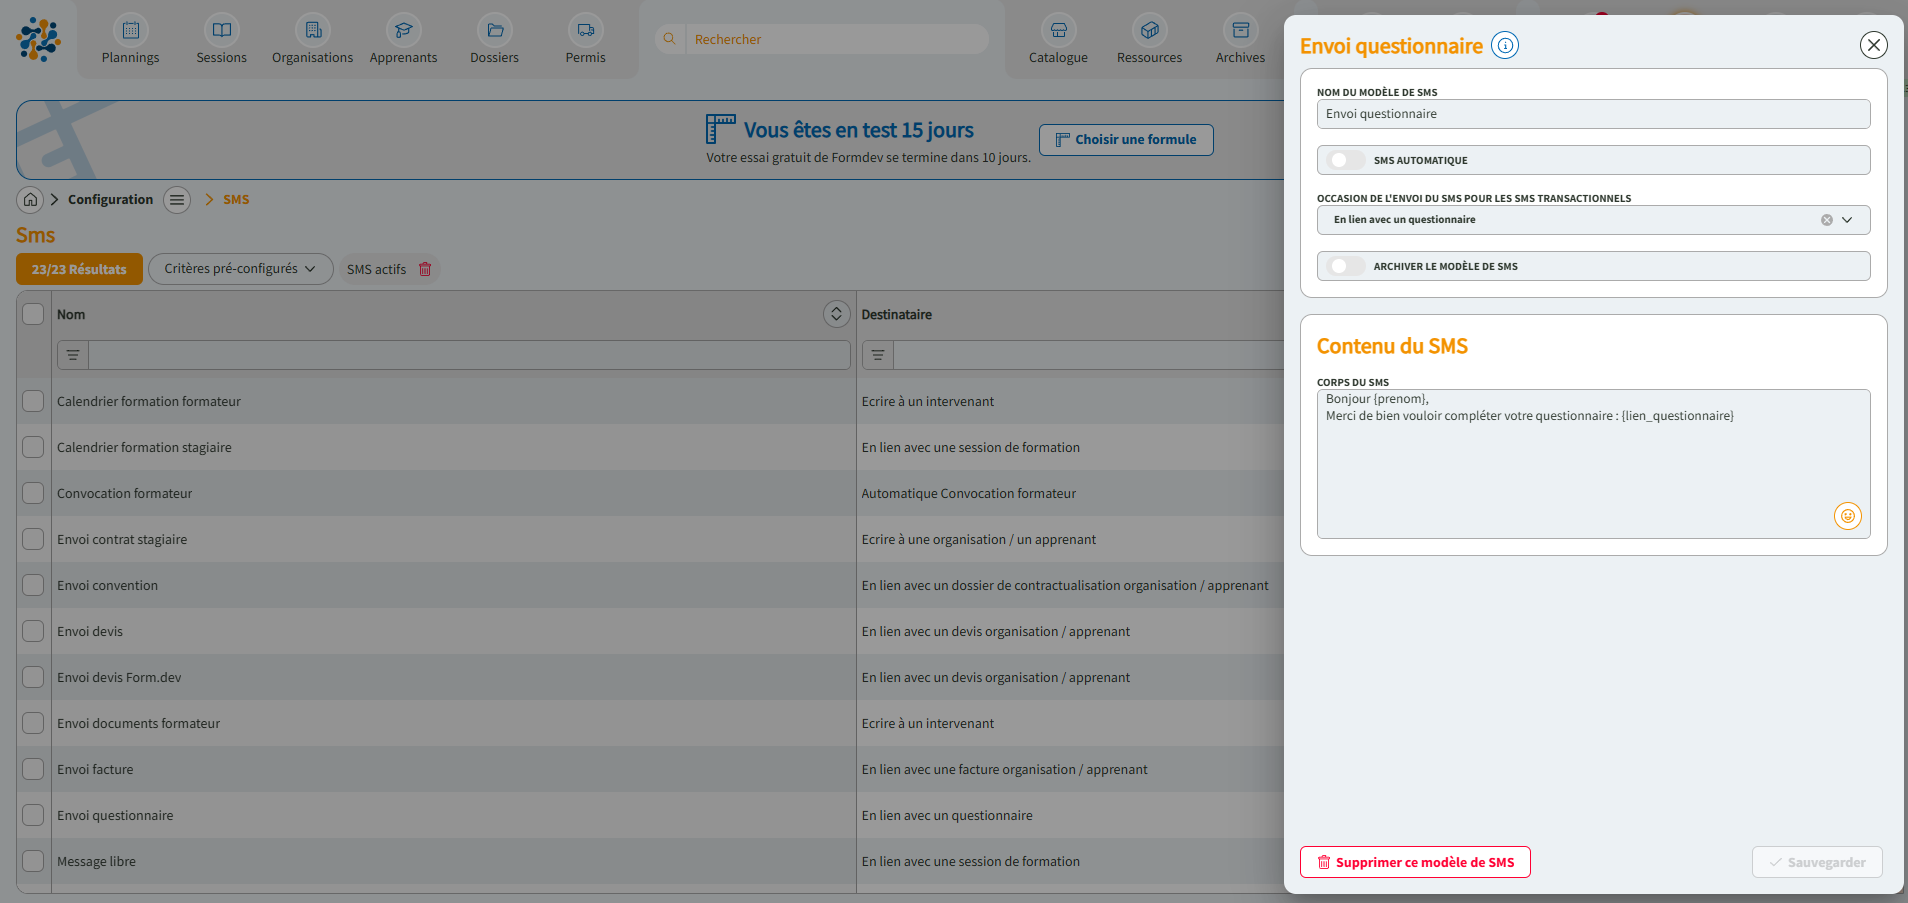
Task: Open the Plannings menu
Action: tap(130, 41)
